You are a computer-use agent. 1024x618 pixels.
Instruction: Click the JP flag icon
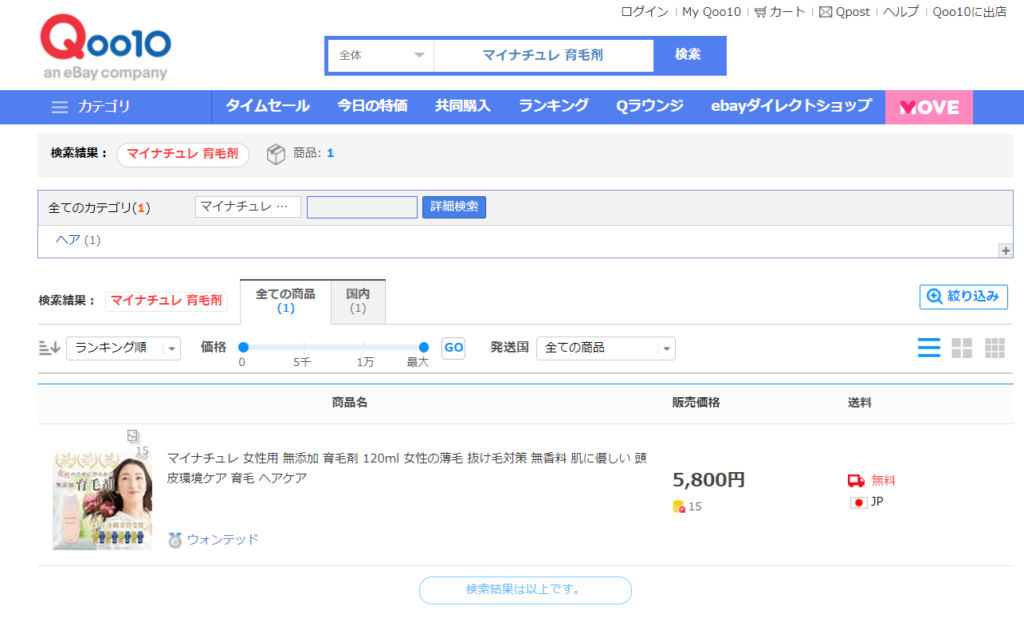coord(858,502)
